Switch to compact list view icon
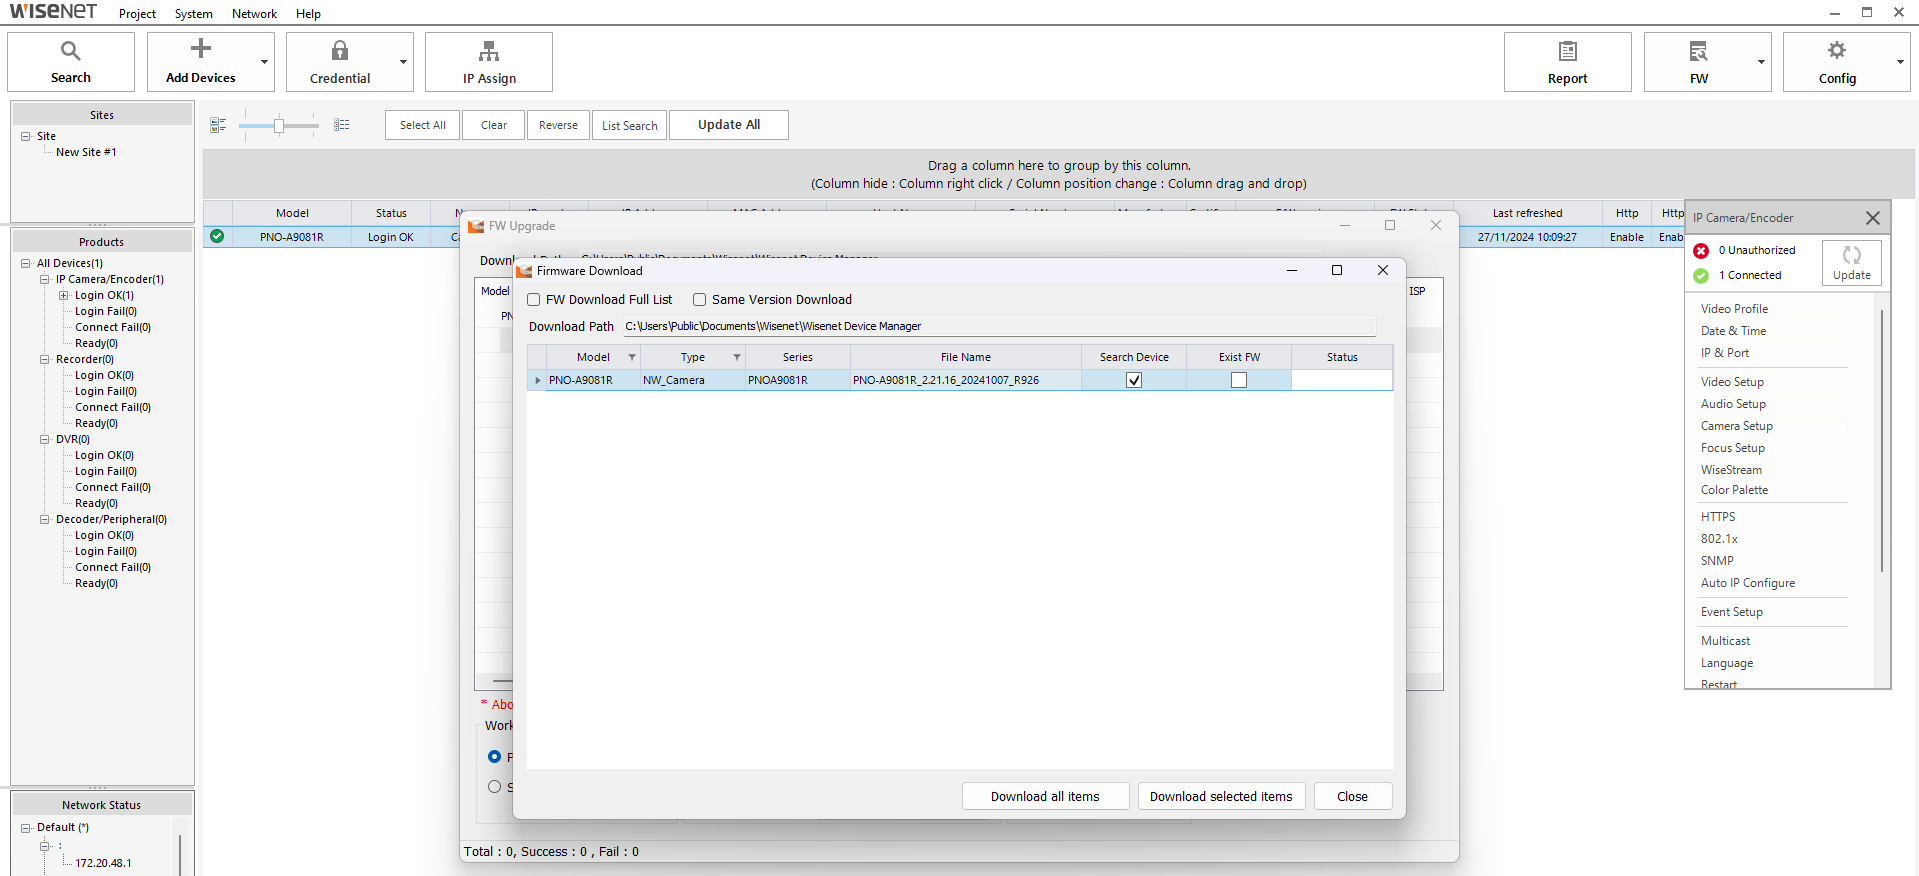This screenshot has width=1919, height=876. (x=218, y=125)
